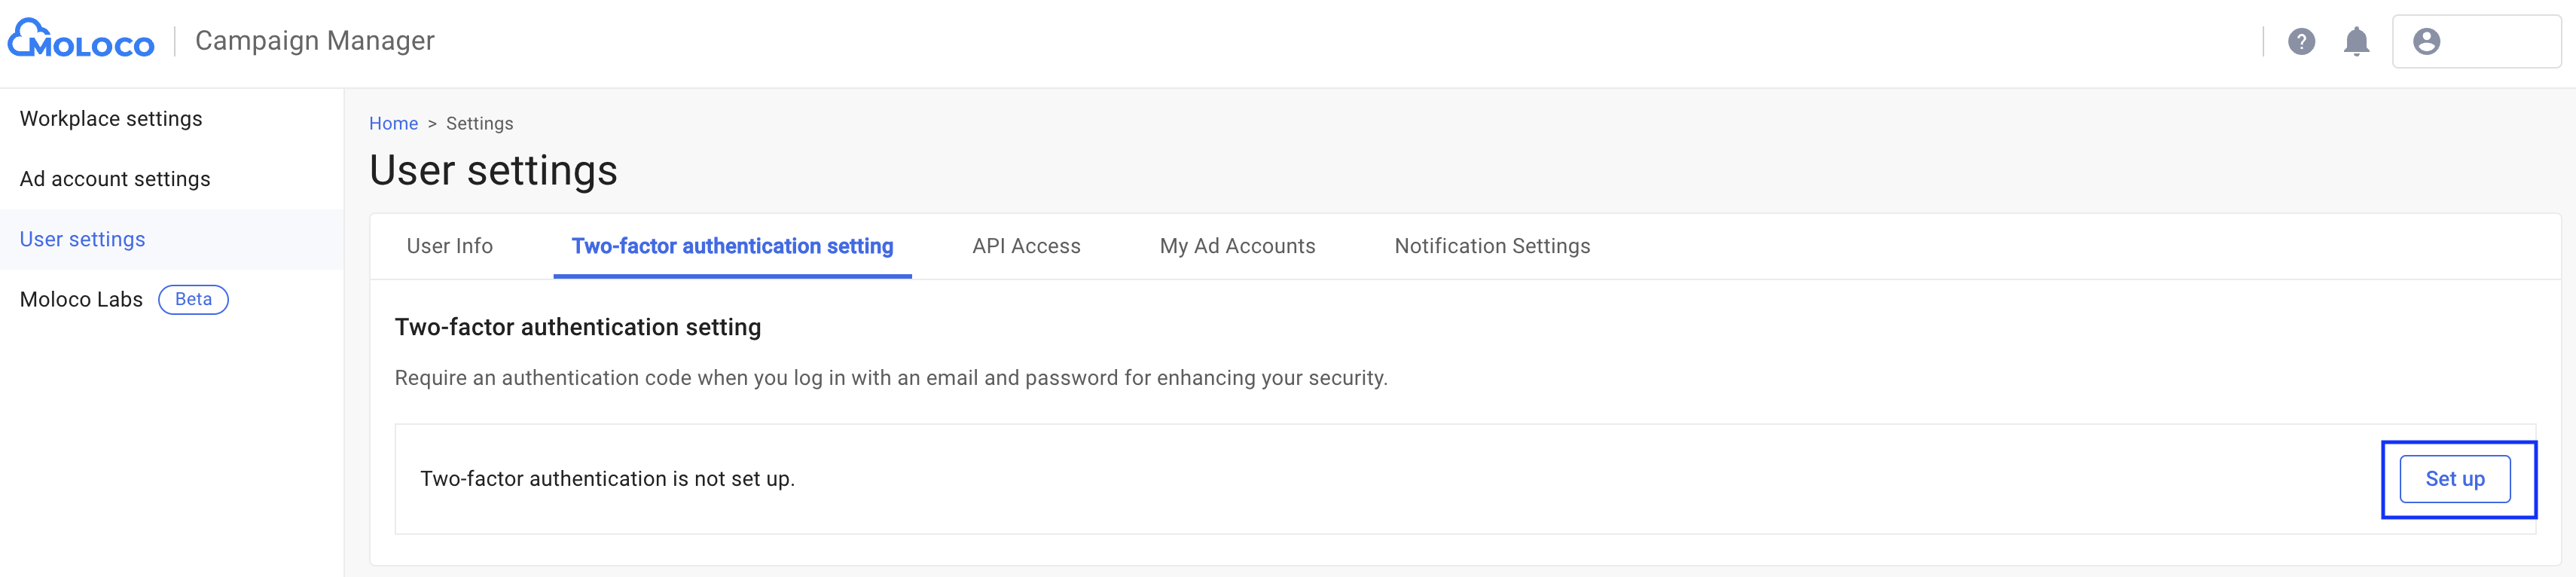2576x577 pixels.
Task: Switch to the User Info tab
Action: (450, 246)
